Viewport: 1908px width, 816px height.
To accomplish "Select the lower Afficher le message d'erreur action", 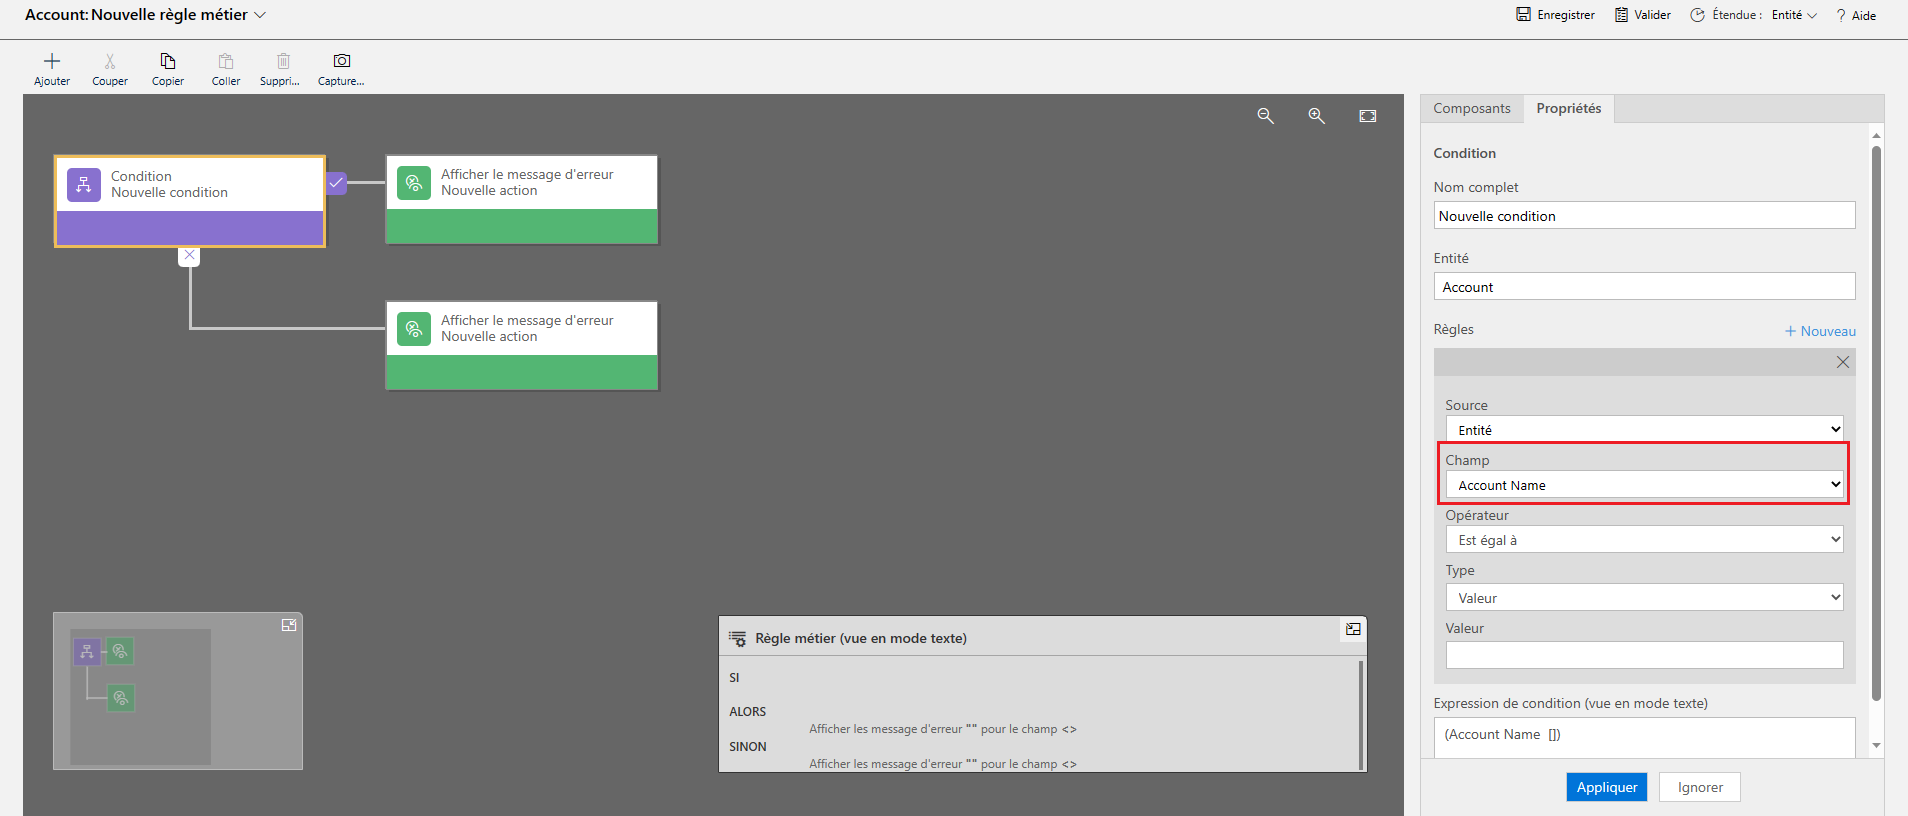I will click(522, 345).
